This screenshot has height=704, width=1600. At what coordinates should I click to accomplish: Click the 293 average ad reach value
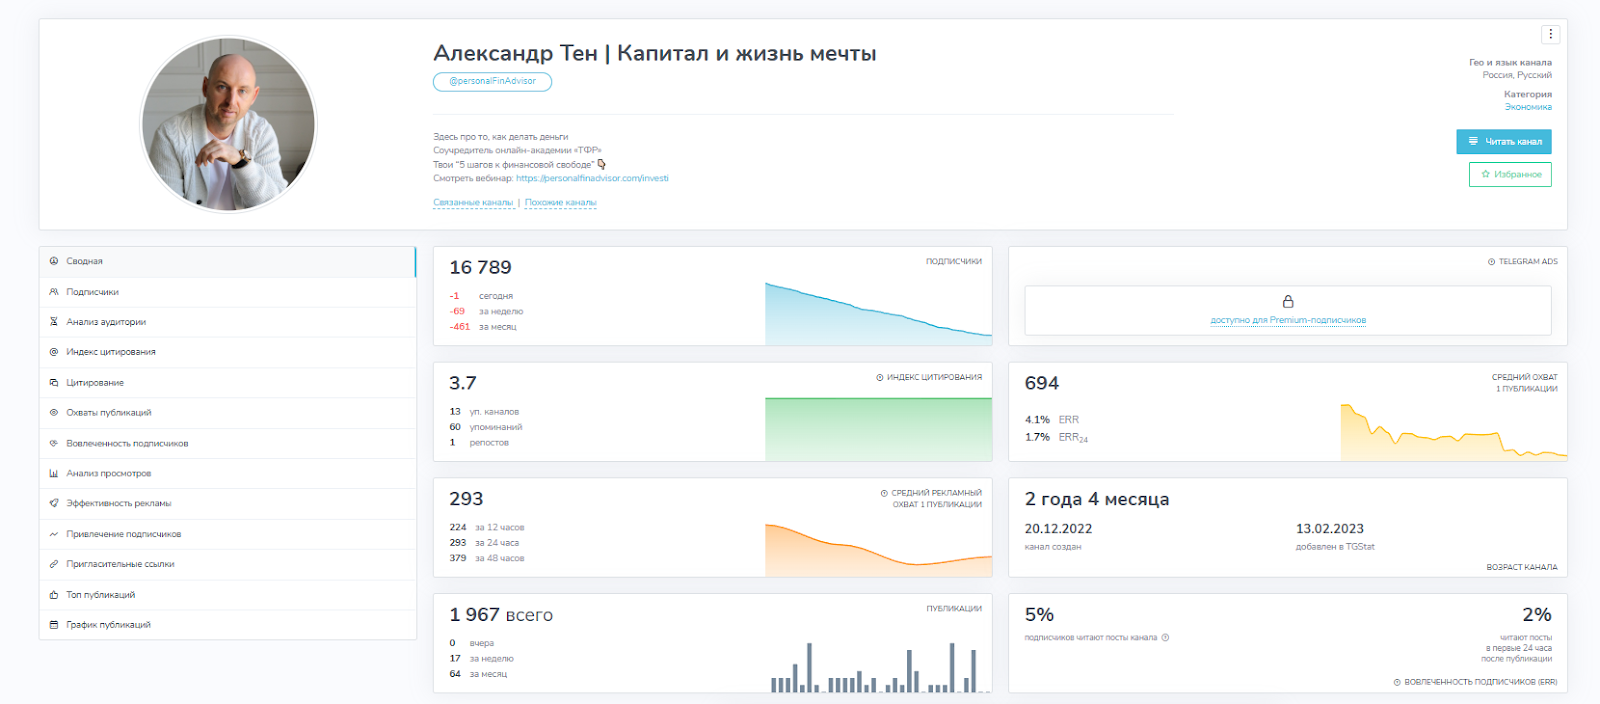coord(466,499)
